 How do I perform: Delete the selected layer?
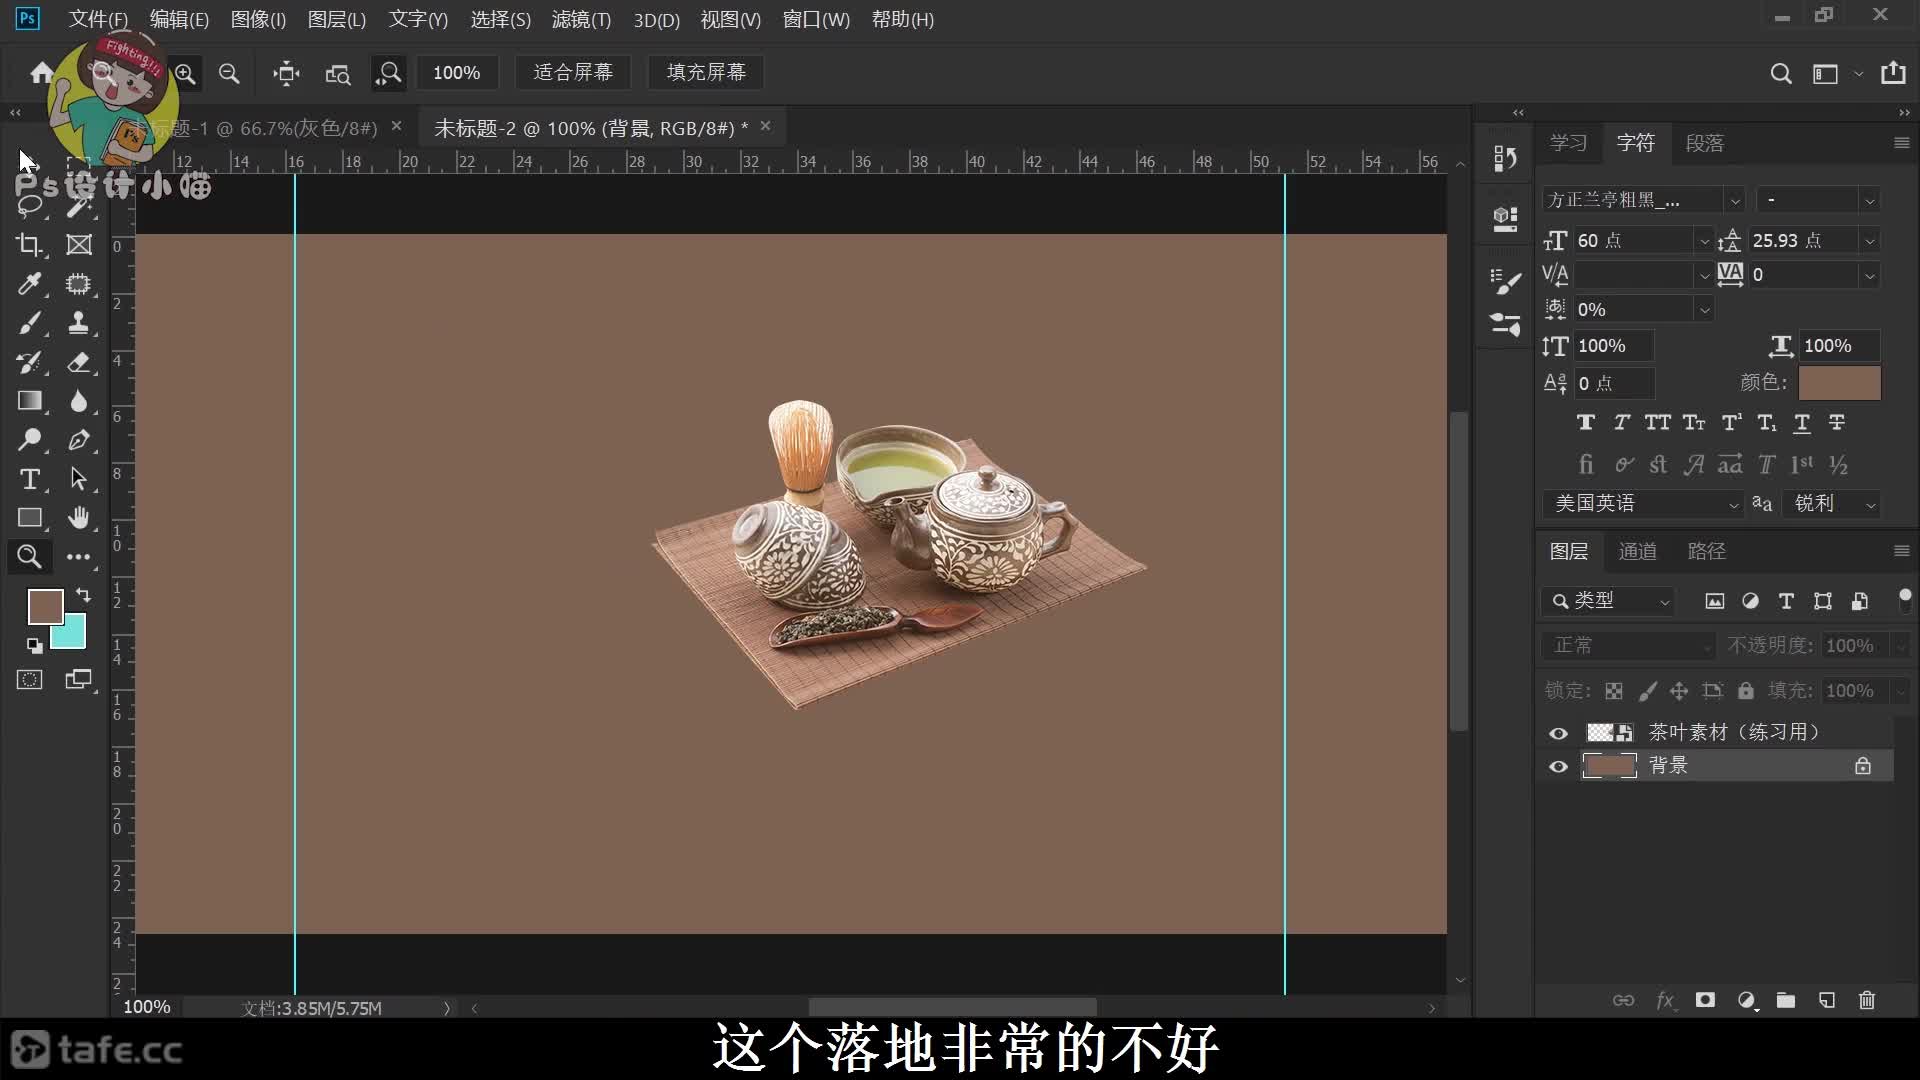[x=1867, y=1000]
